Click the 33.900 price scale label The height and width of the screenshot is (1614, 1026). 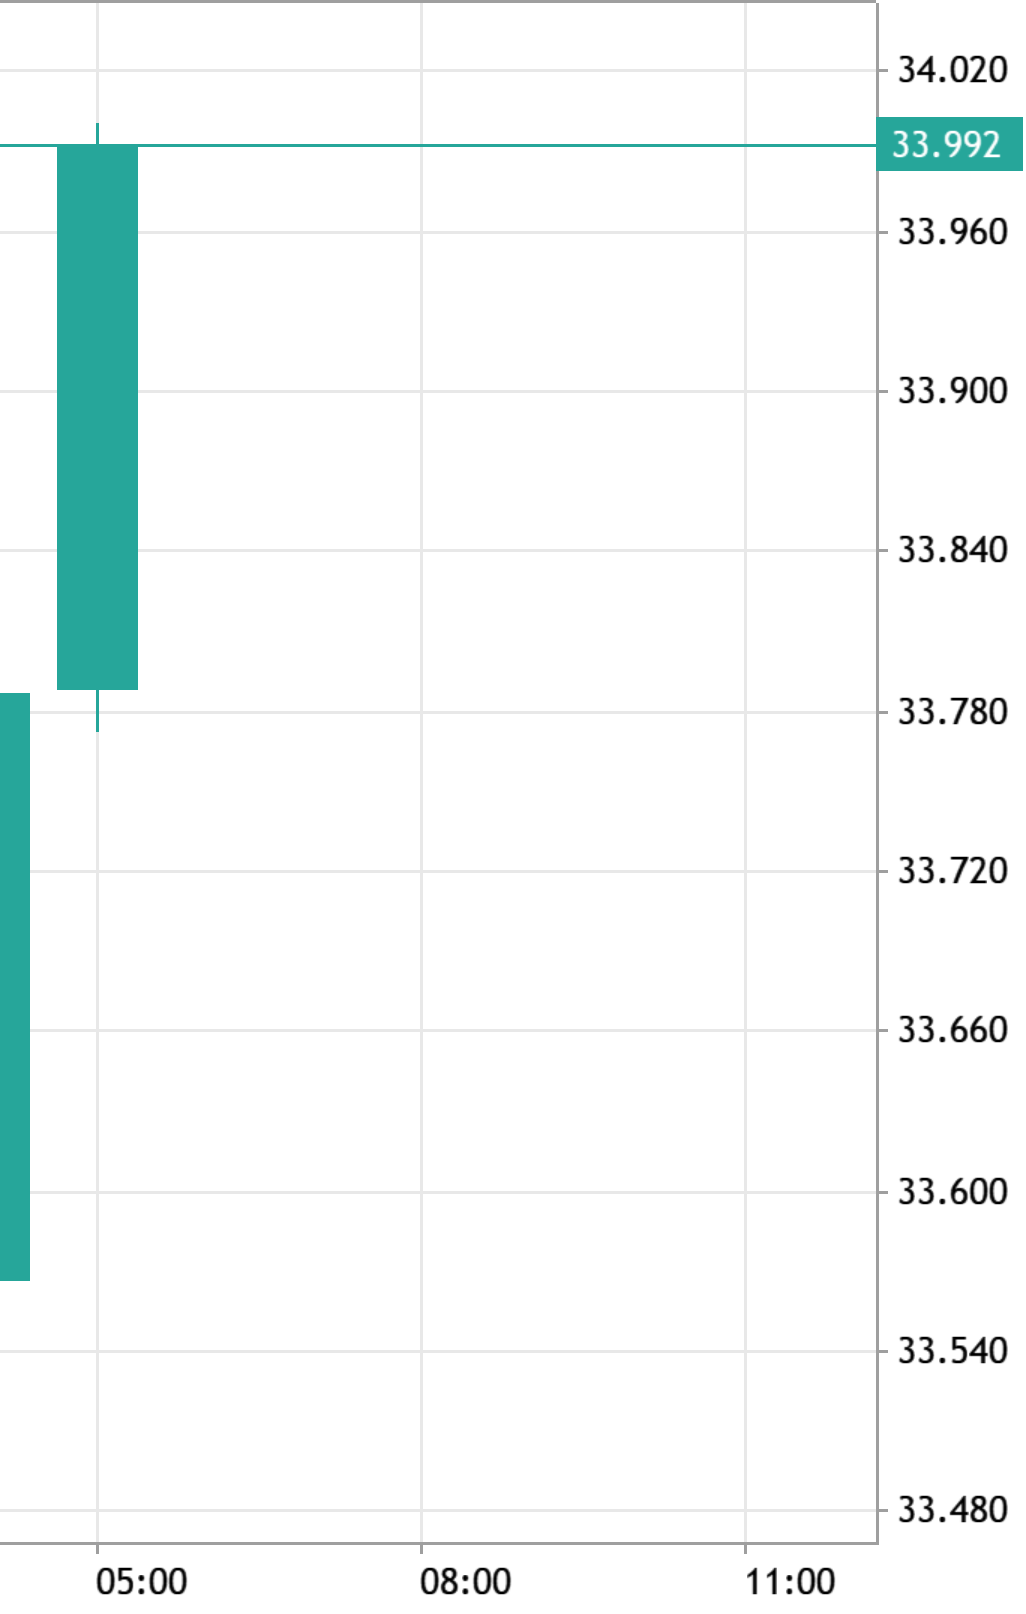(952, 391)
